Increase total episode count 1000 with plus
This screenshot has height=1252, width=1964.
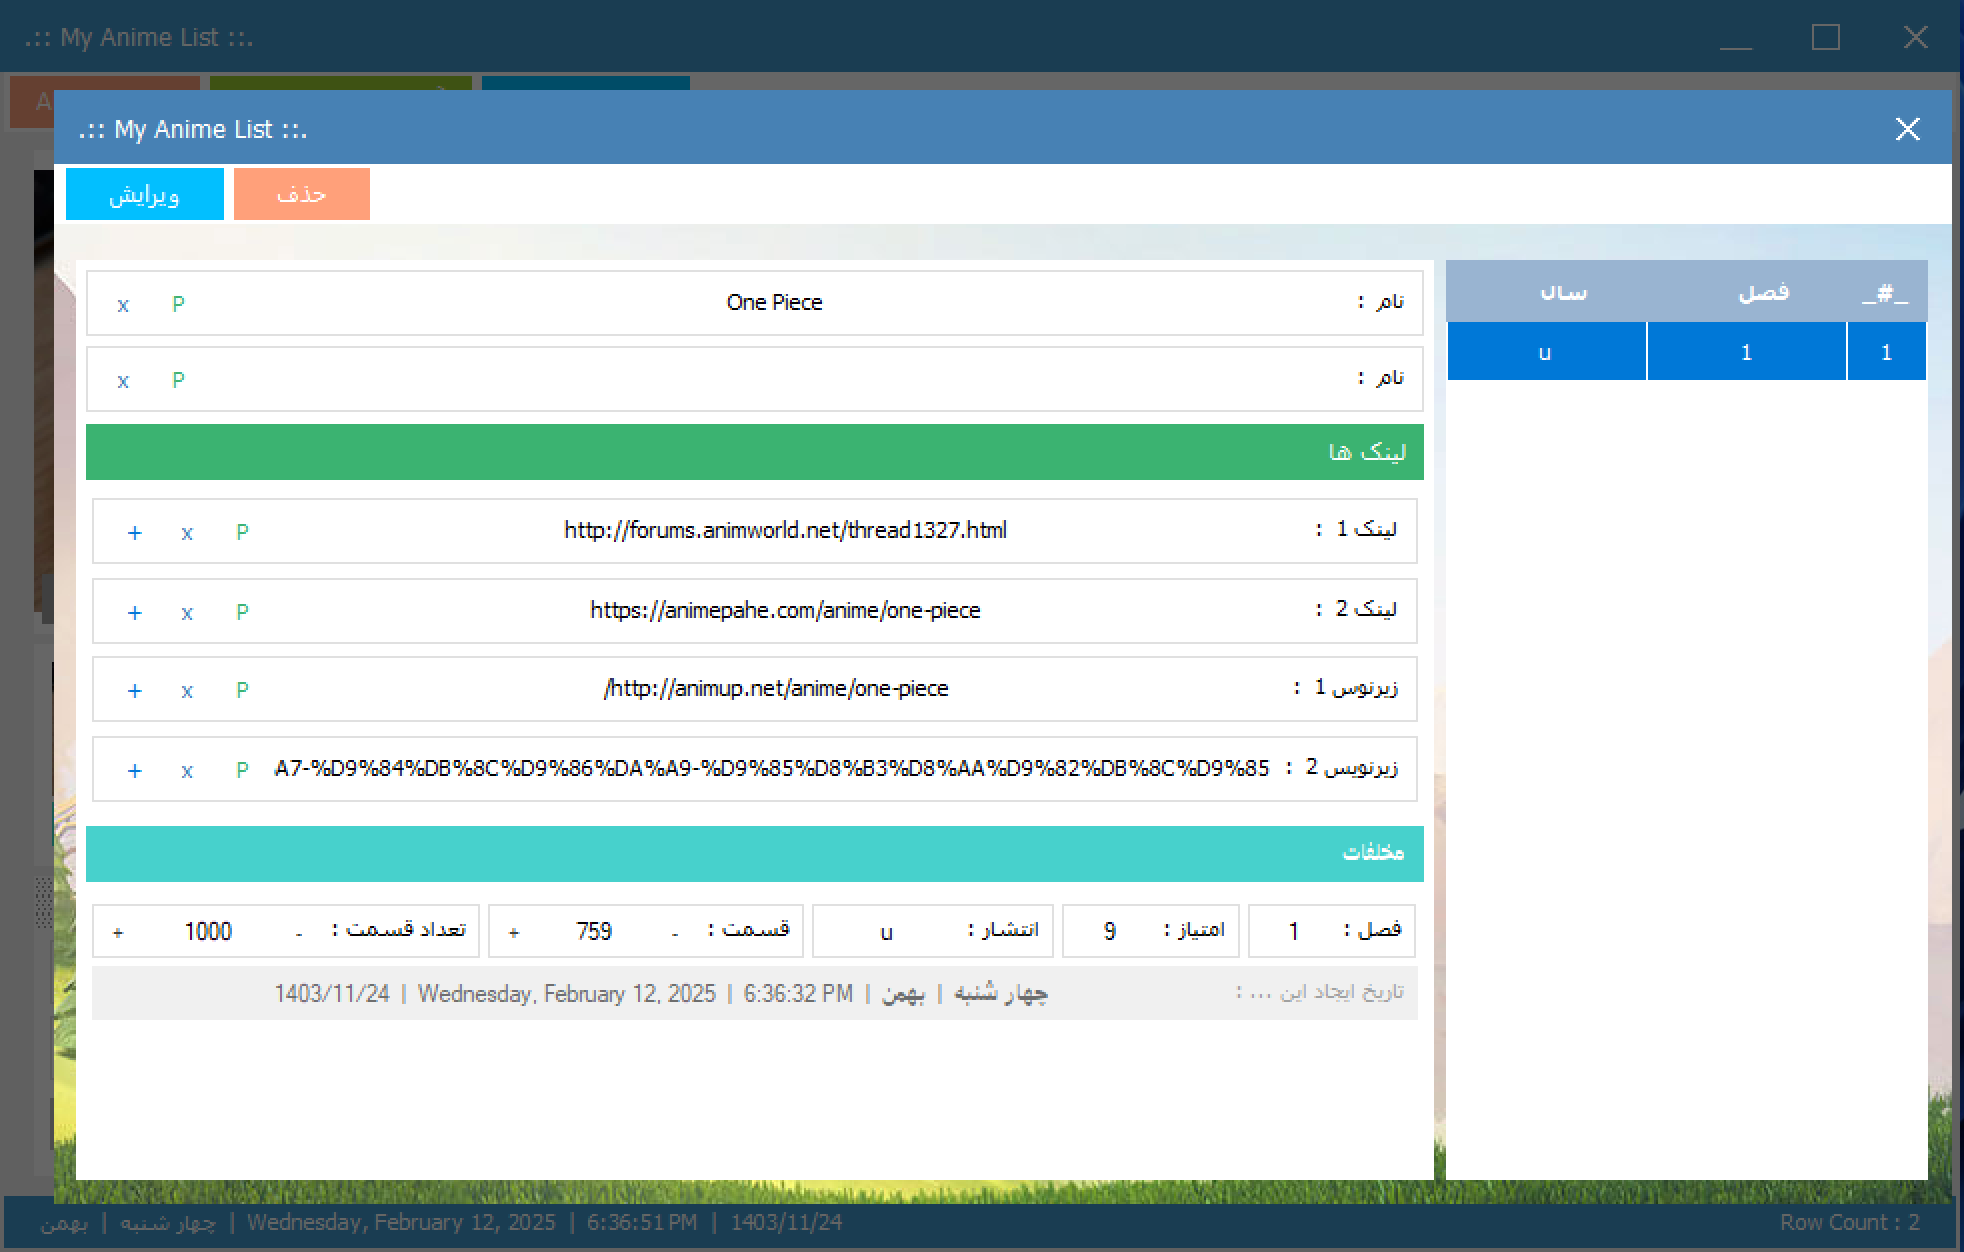pos(118,933)
